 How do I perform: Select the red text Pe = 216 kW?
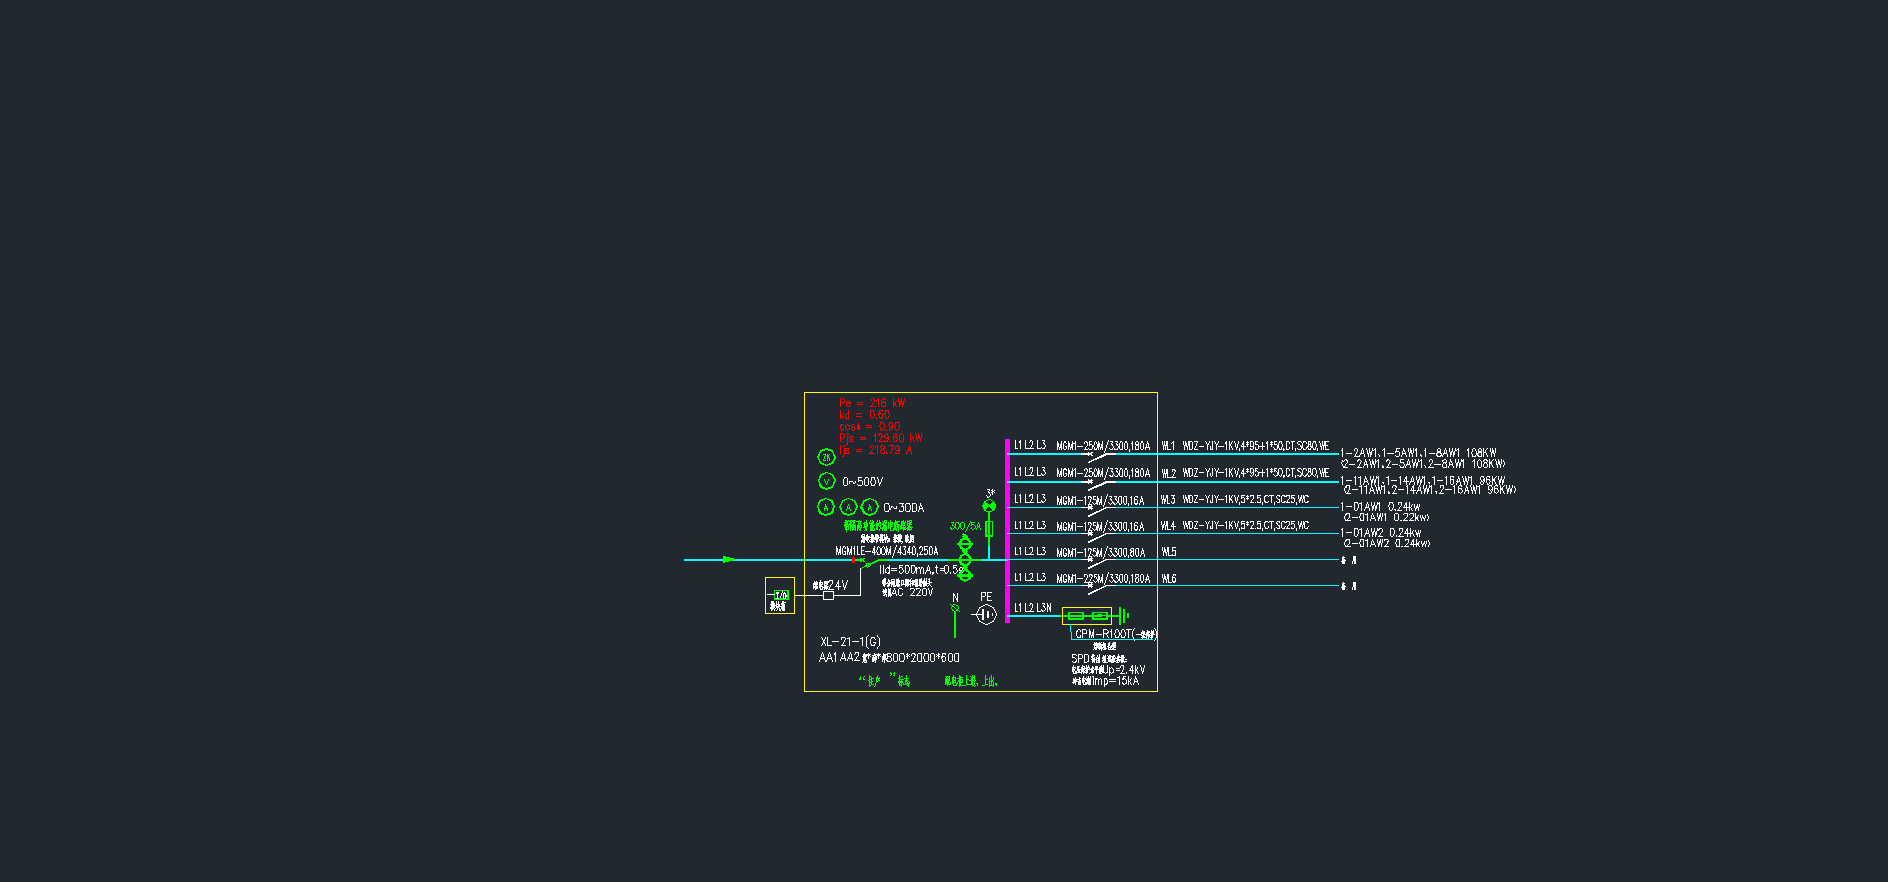872,403
